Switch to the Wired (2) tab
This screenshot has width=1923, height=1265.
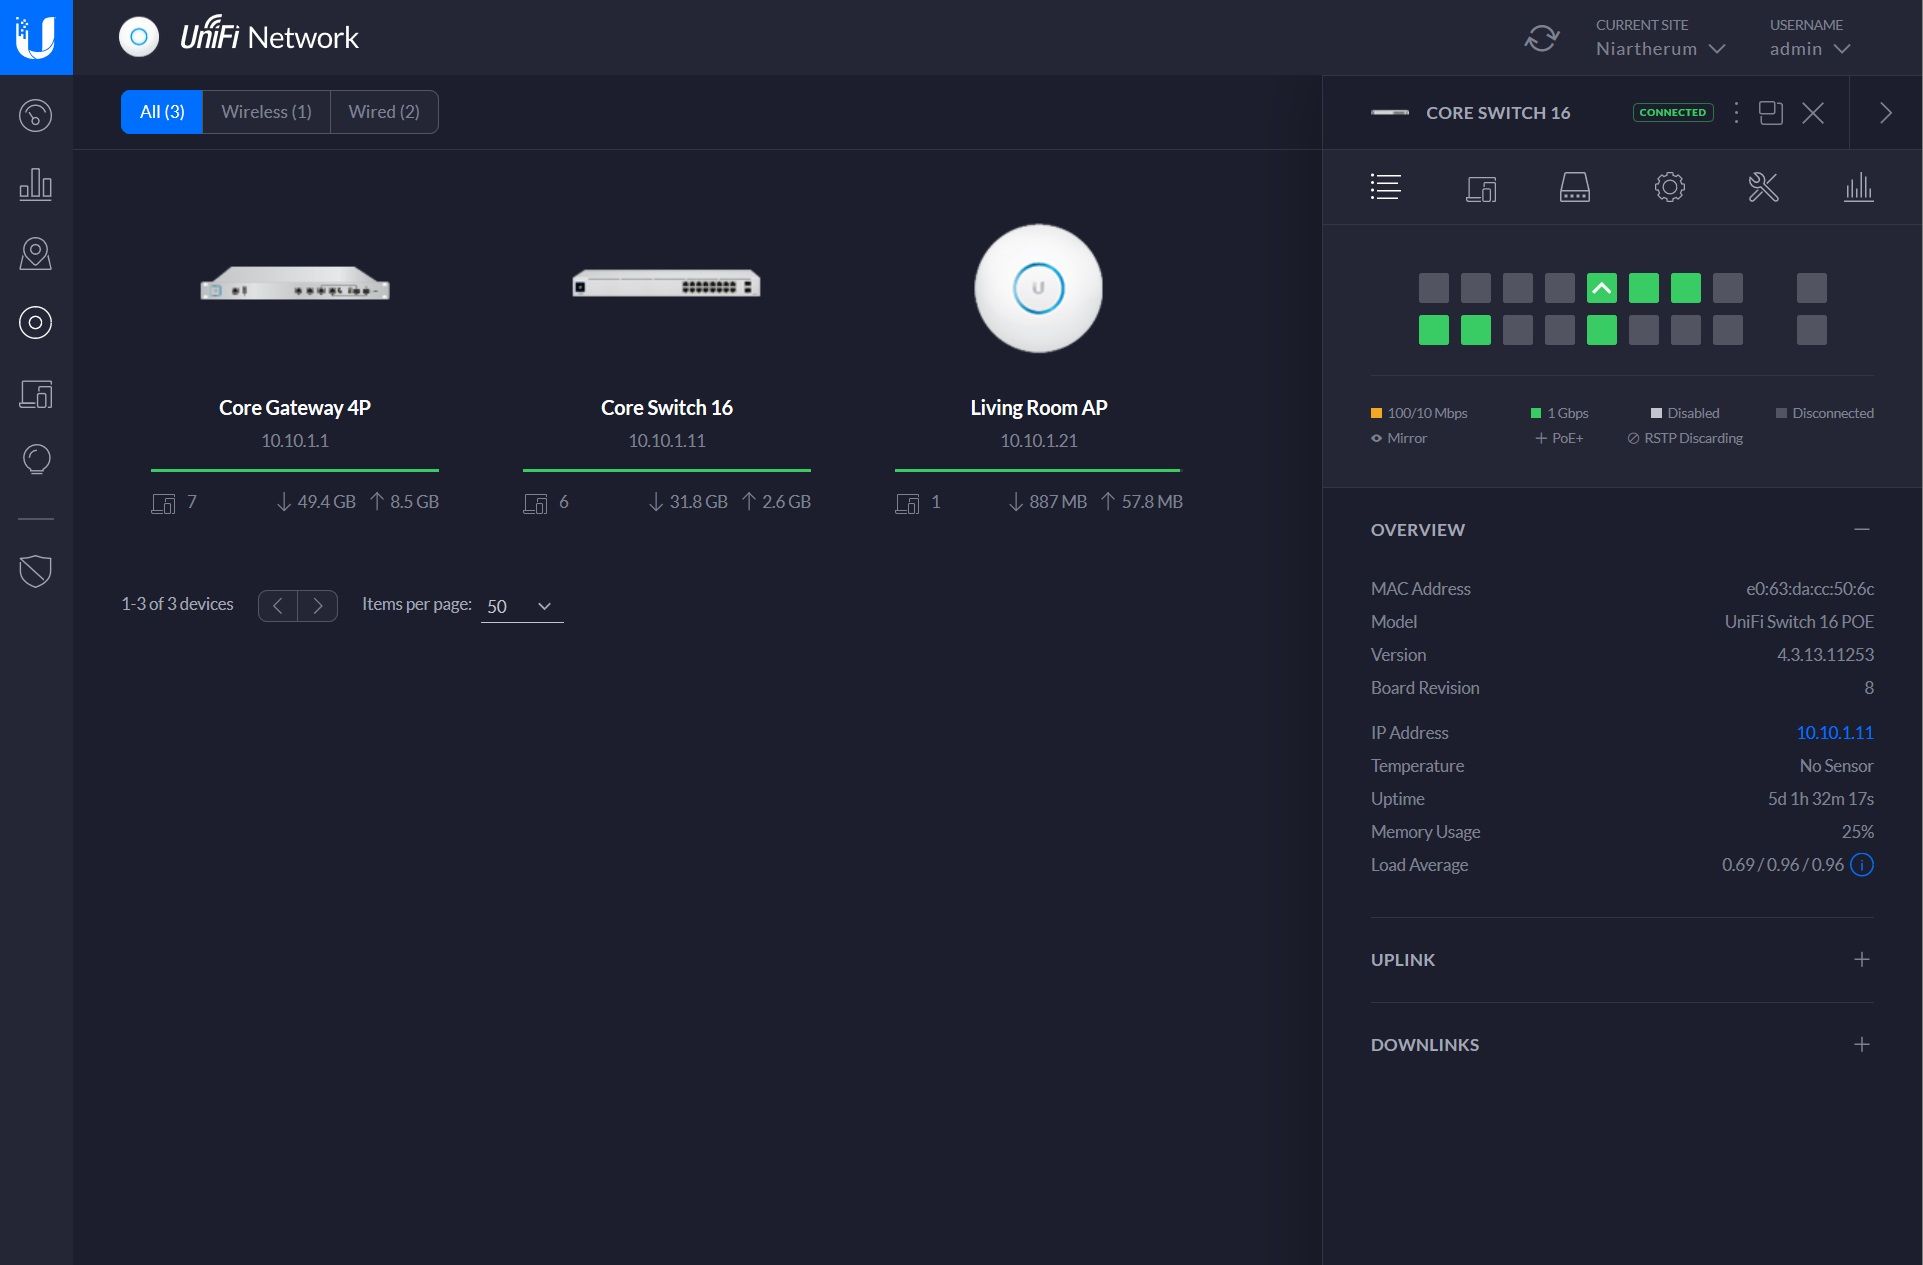[x=384, y=112]
